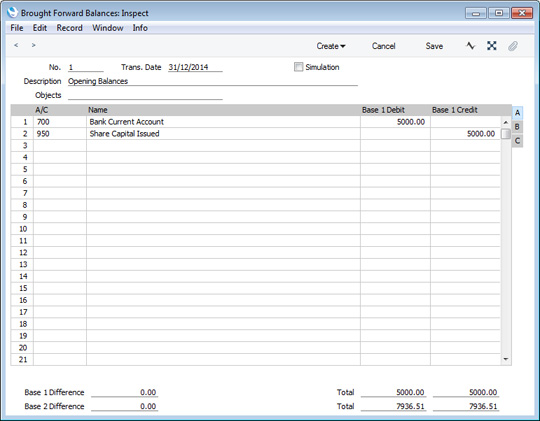Open attachments with the paperclip icon

pos(513,46)
